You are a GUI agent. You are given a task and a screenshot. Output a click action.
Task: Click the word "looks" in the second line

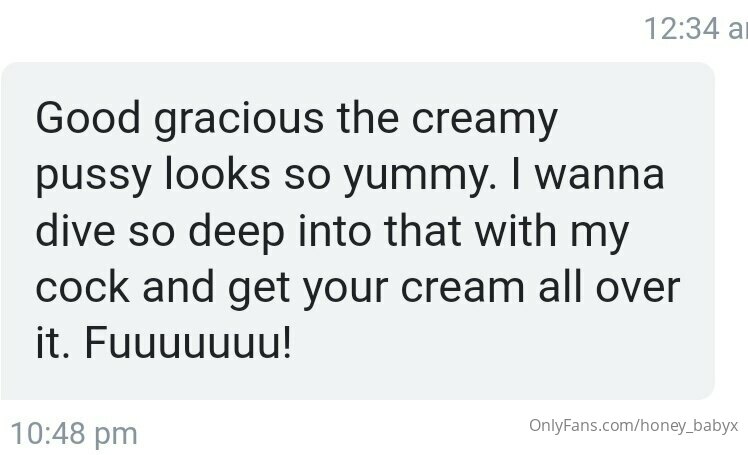[218, 174]
